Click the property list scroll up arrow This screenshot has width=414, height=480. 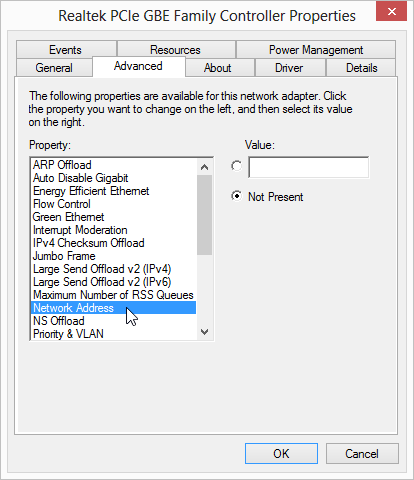205,167
